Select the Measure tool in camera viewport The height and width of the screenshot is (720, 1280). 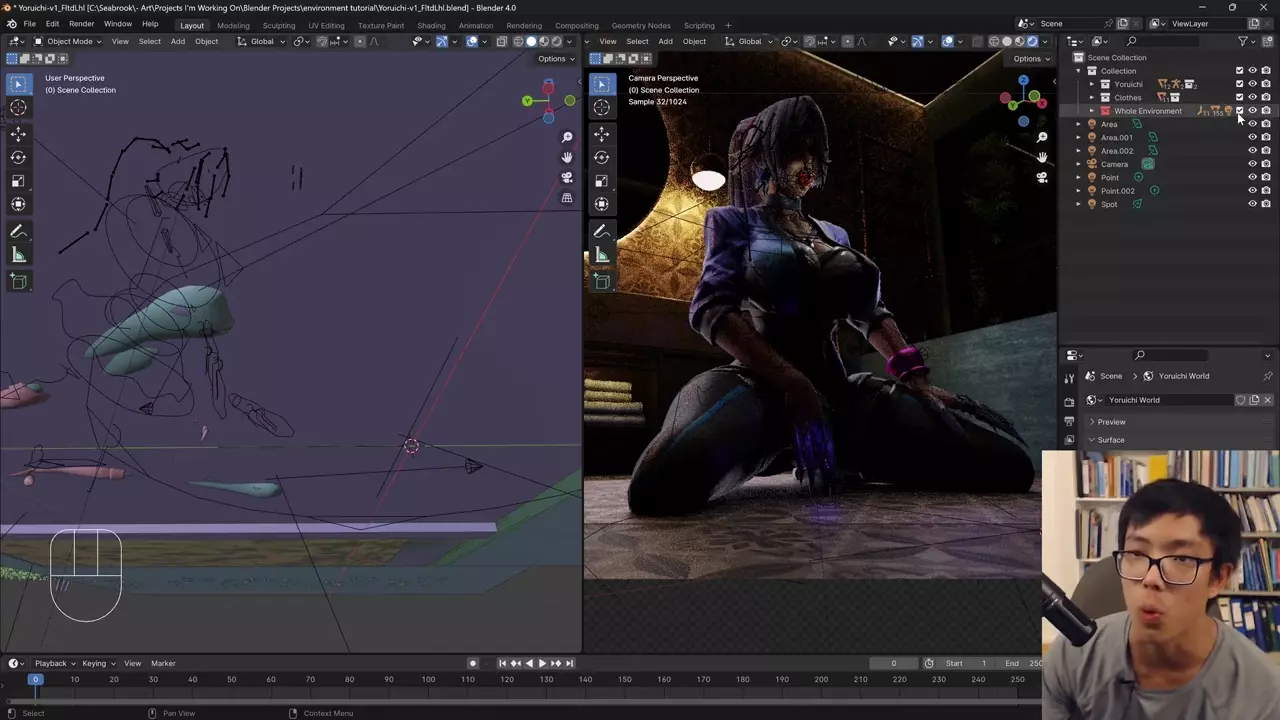pos(601,256)
